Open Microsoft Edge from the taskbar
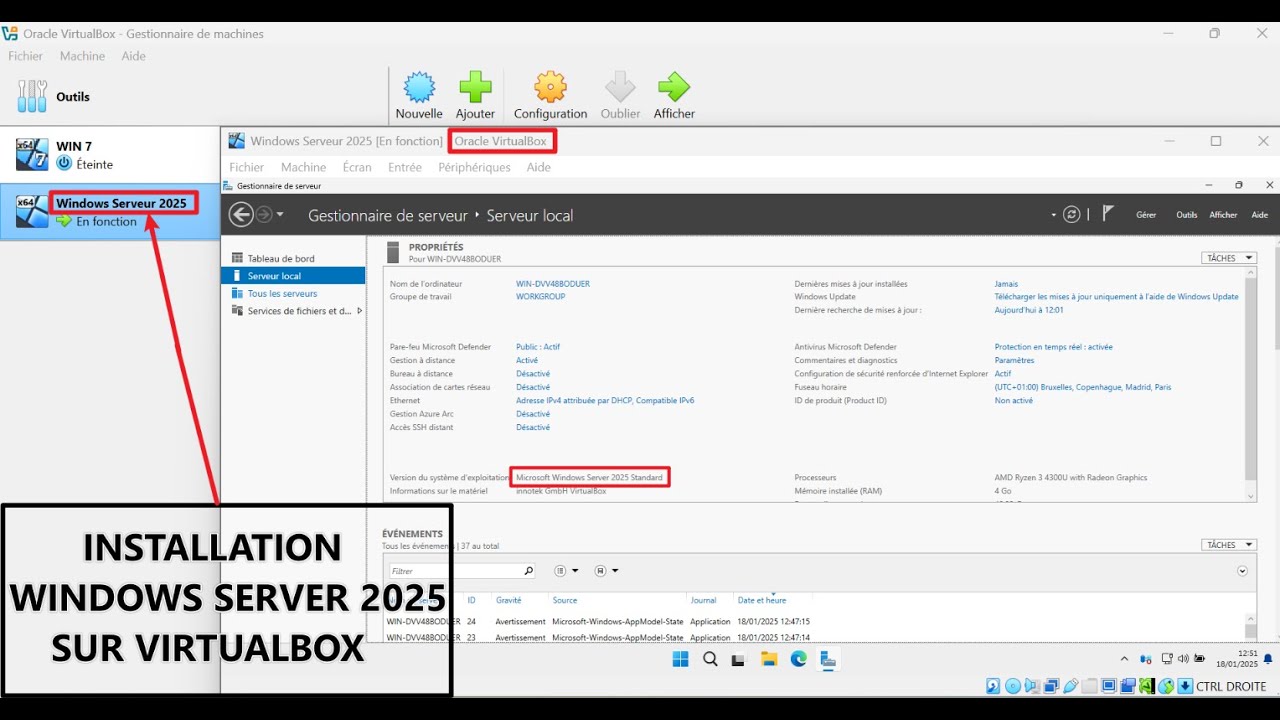The width and height of the screenshot is (1280, 720). pyautogui.click(x=798, y=659)
